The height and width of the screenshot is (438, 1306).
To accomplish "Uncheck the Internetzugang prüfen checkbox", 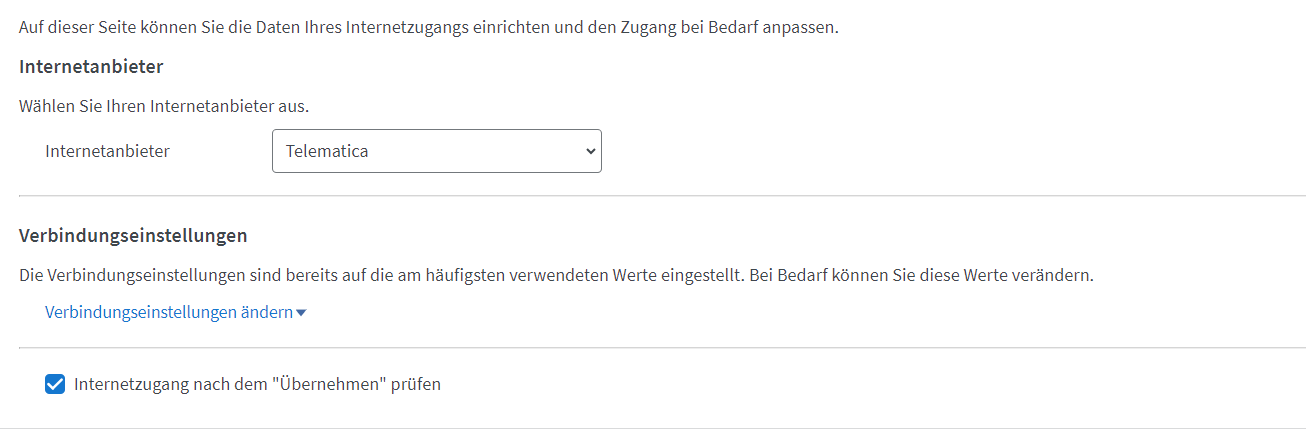I will pos(55,384).
